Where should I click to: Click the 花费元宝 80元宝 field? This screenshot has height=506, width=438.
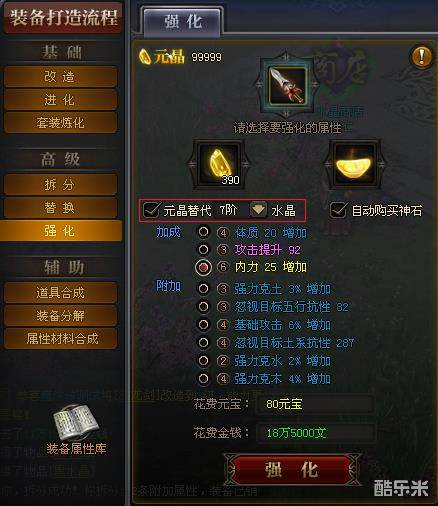pyautogui.click(x=315, y=404)
